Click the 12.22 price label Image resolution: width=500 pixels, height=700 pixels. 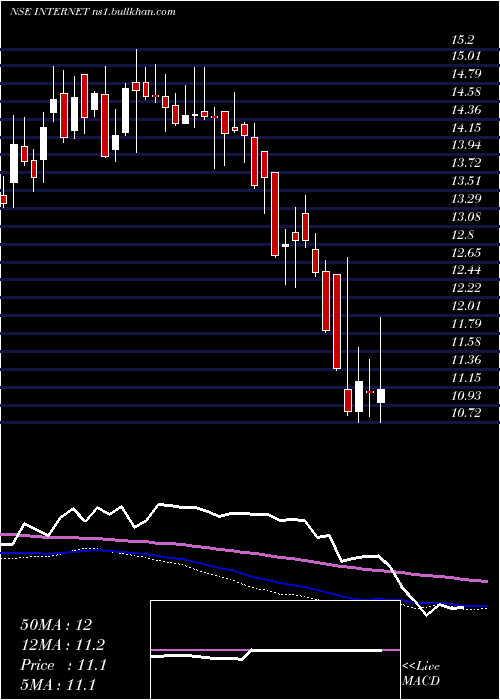click(x=466, y=288)
